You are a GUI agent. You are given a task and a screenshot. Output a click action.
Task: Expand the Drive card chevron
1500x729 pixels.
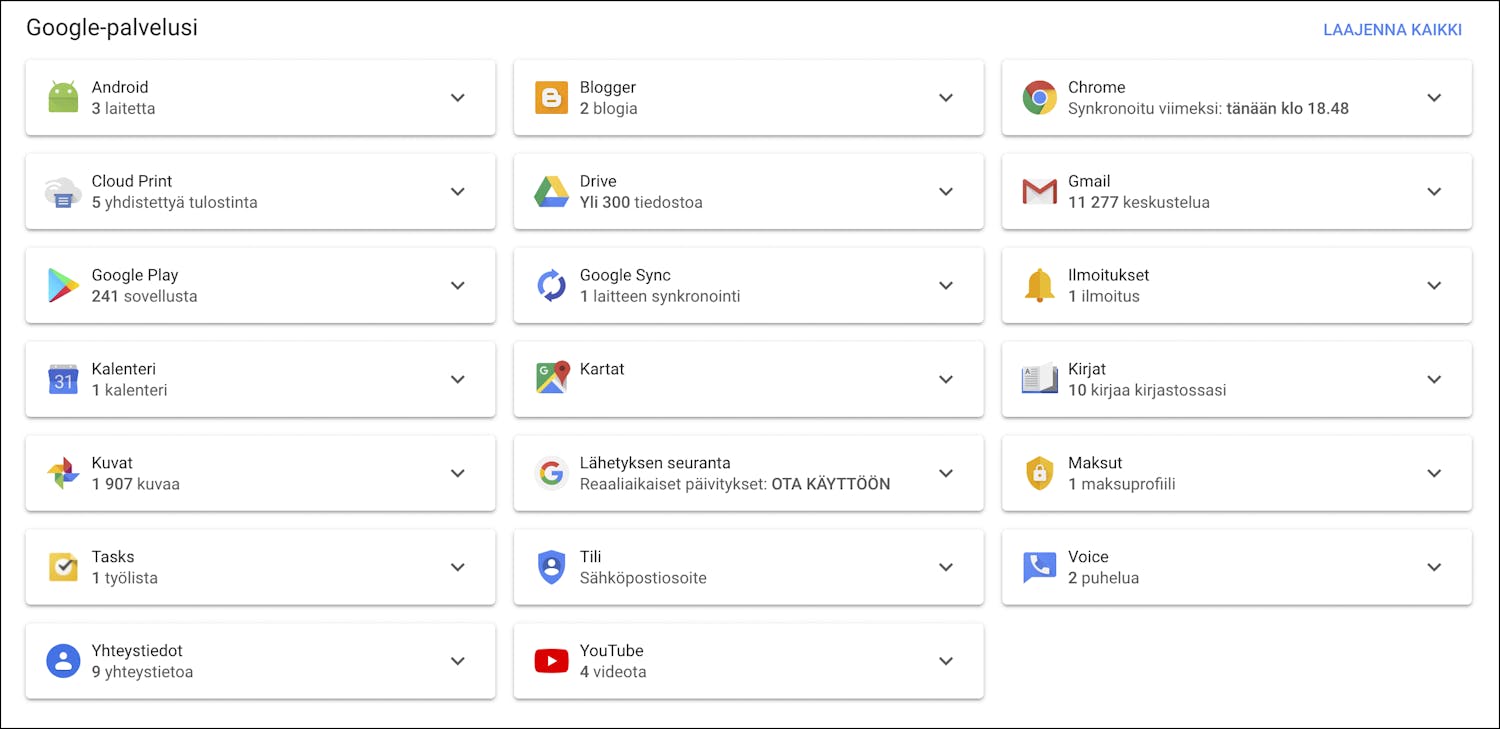tap(946, 192)
